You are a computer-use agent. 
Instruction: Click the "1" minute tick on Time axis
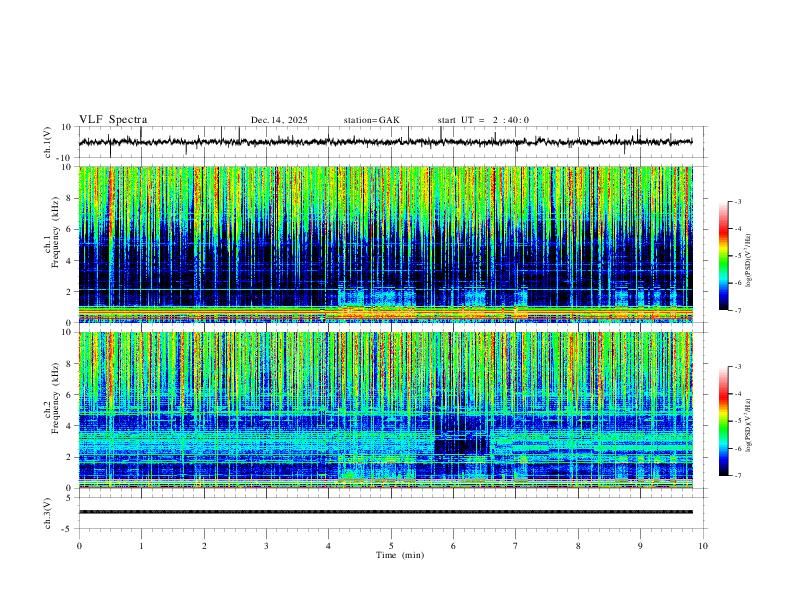141,546
